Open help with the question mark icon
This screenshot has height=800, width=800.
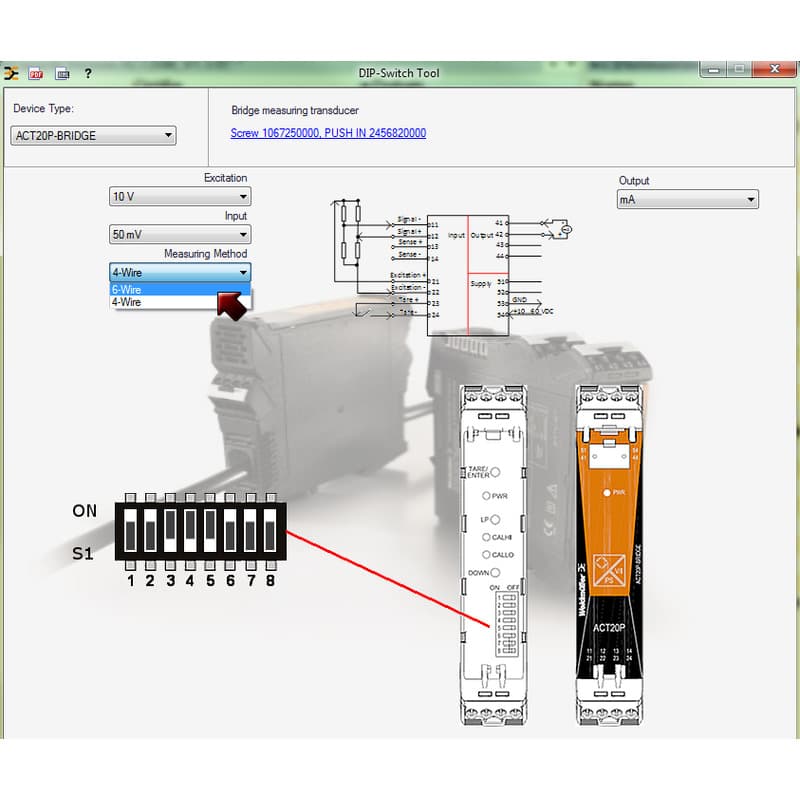88,73
